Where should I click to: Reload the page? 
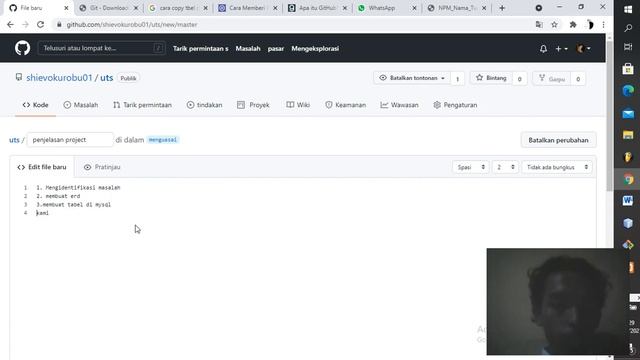[x=40, y=24]
